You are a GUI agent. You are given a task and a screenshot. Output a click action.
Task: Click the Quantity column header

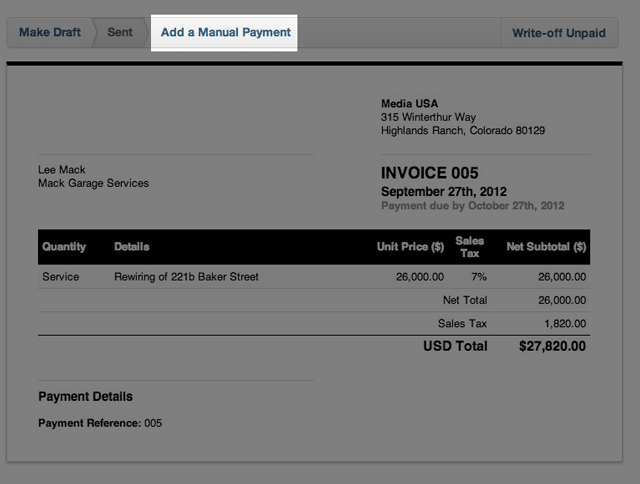pos(64,247)
